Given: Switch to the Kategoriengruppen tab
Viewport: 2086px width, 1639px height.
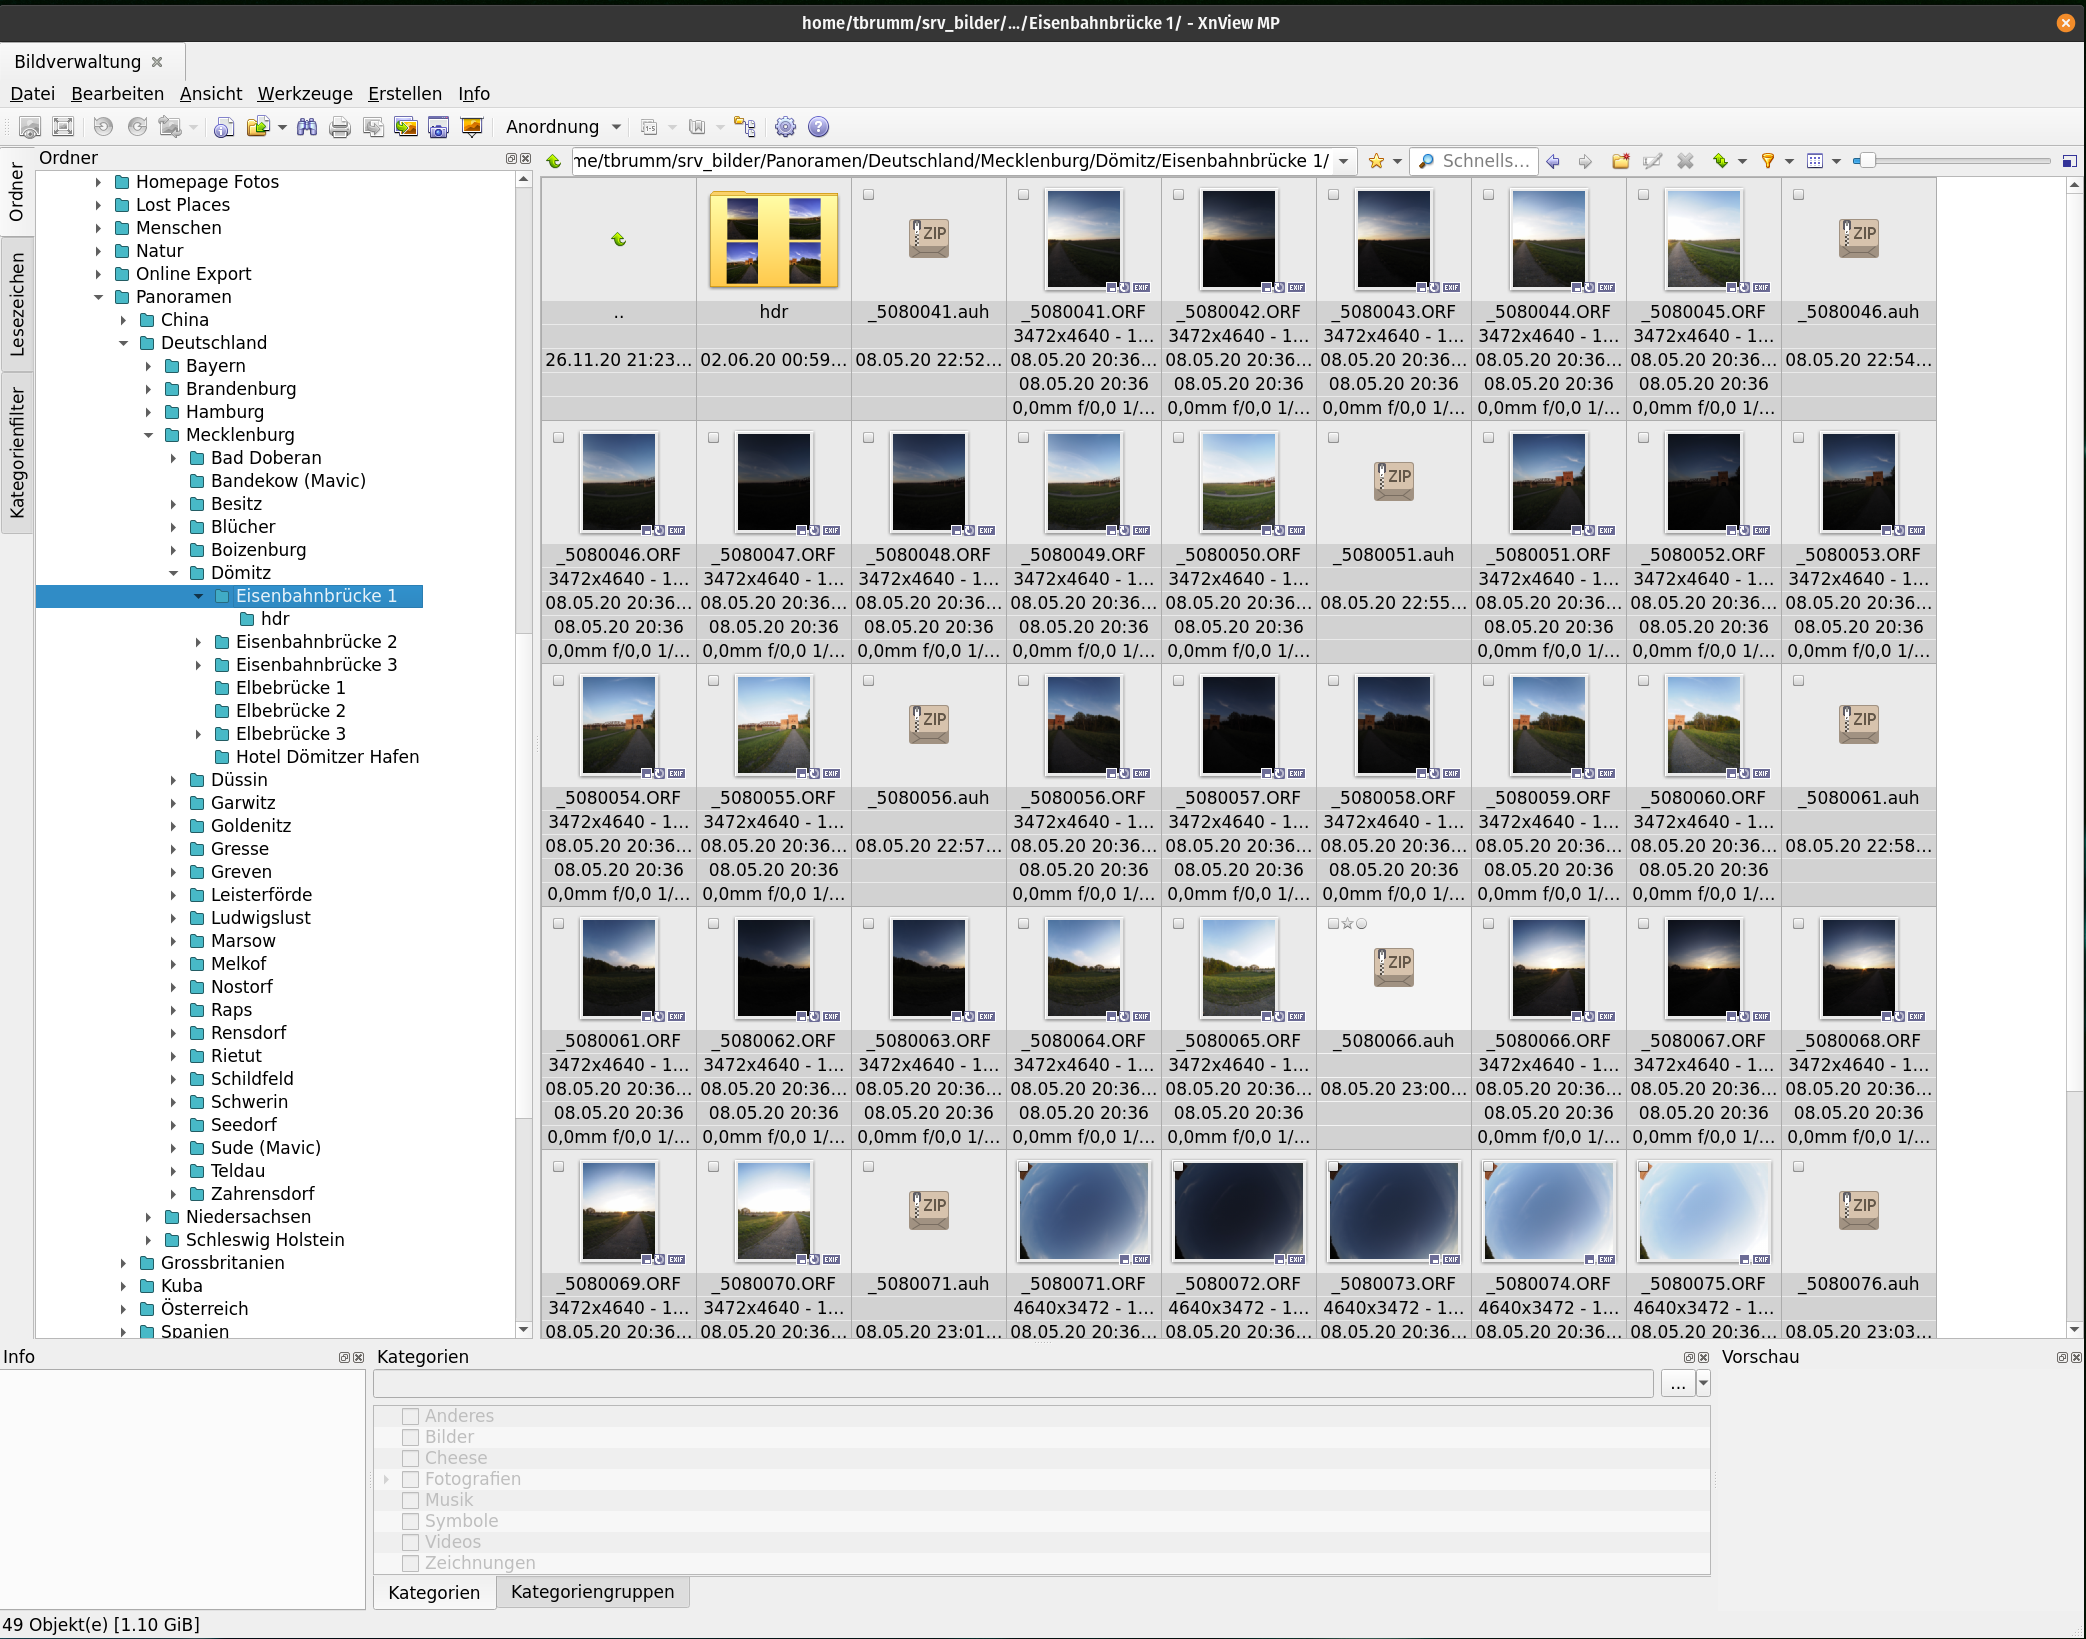Looking at the screenshot, I should [592, 1592].
